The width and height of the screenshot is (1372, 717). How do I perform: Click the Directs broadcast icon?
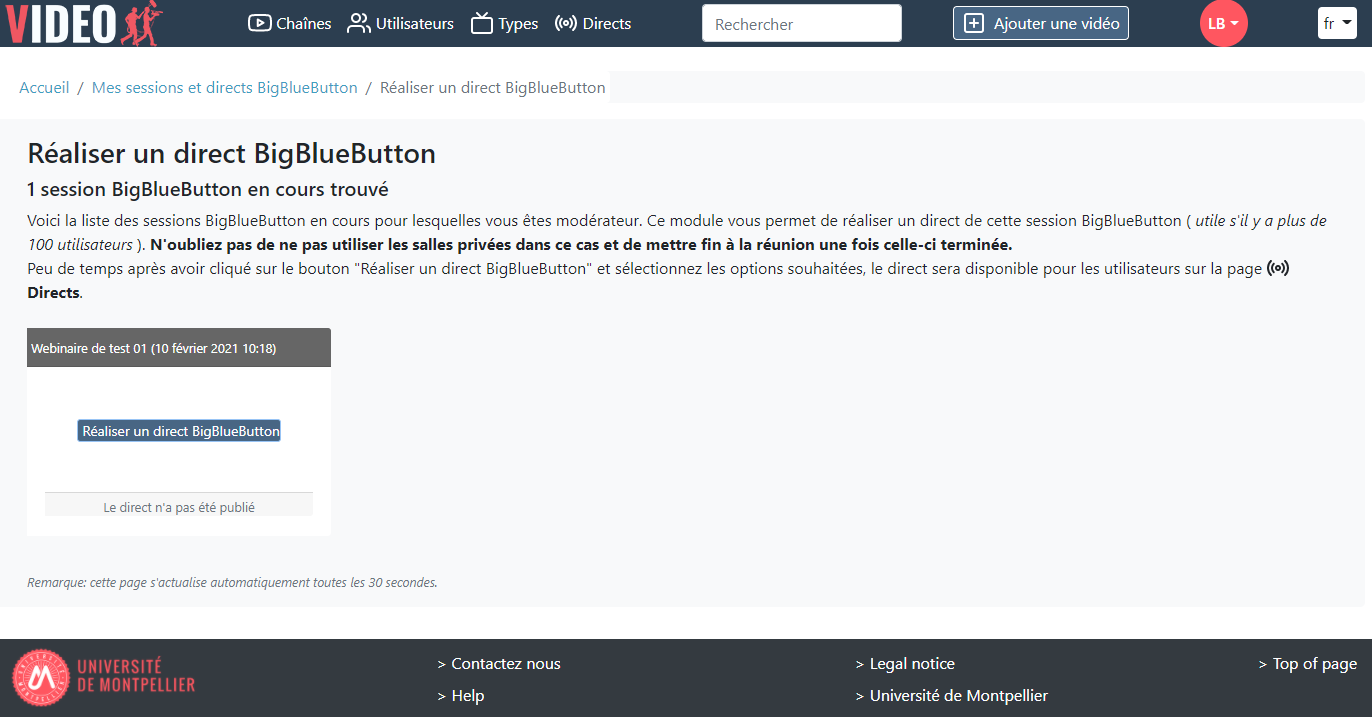point(566,23)
